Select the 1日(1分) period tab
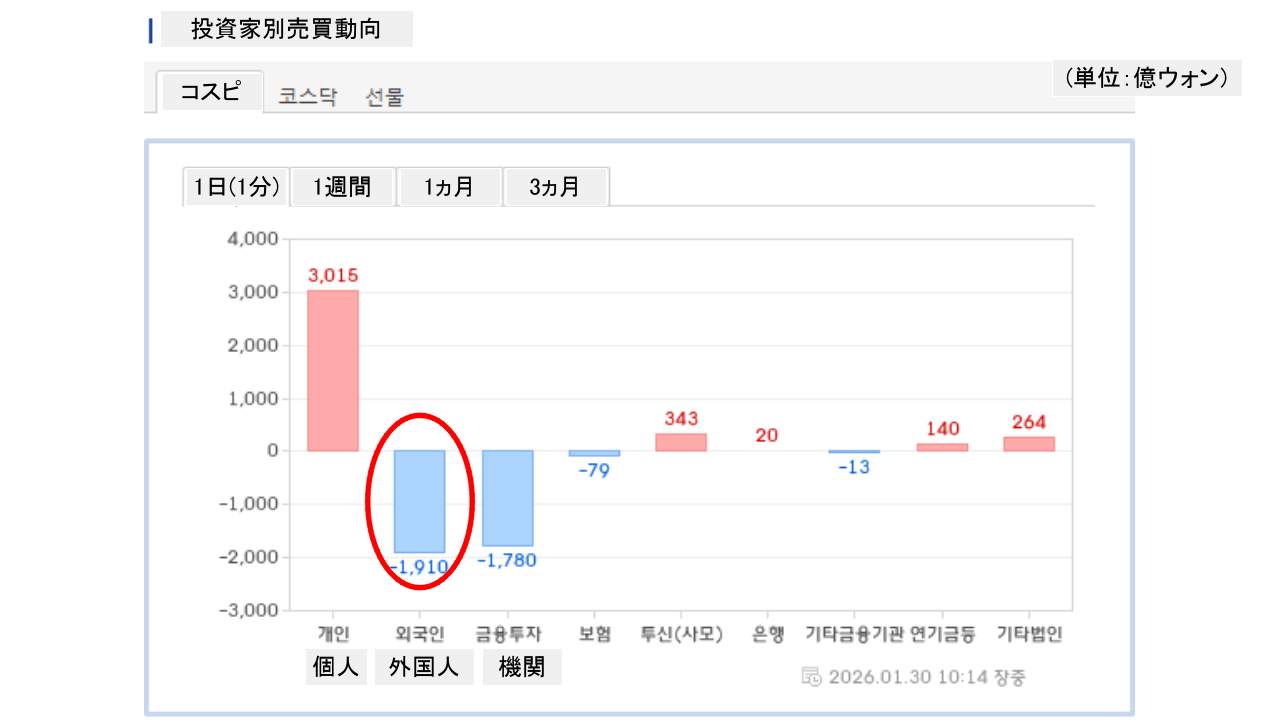This screenshot has height=720, width=1280. click(x=236, y=187)
